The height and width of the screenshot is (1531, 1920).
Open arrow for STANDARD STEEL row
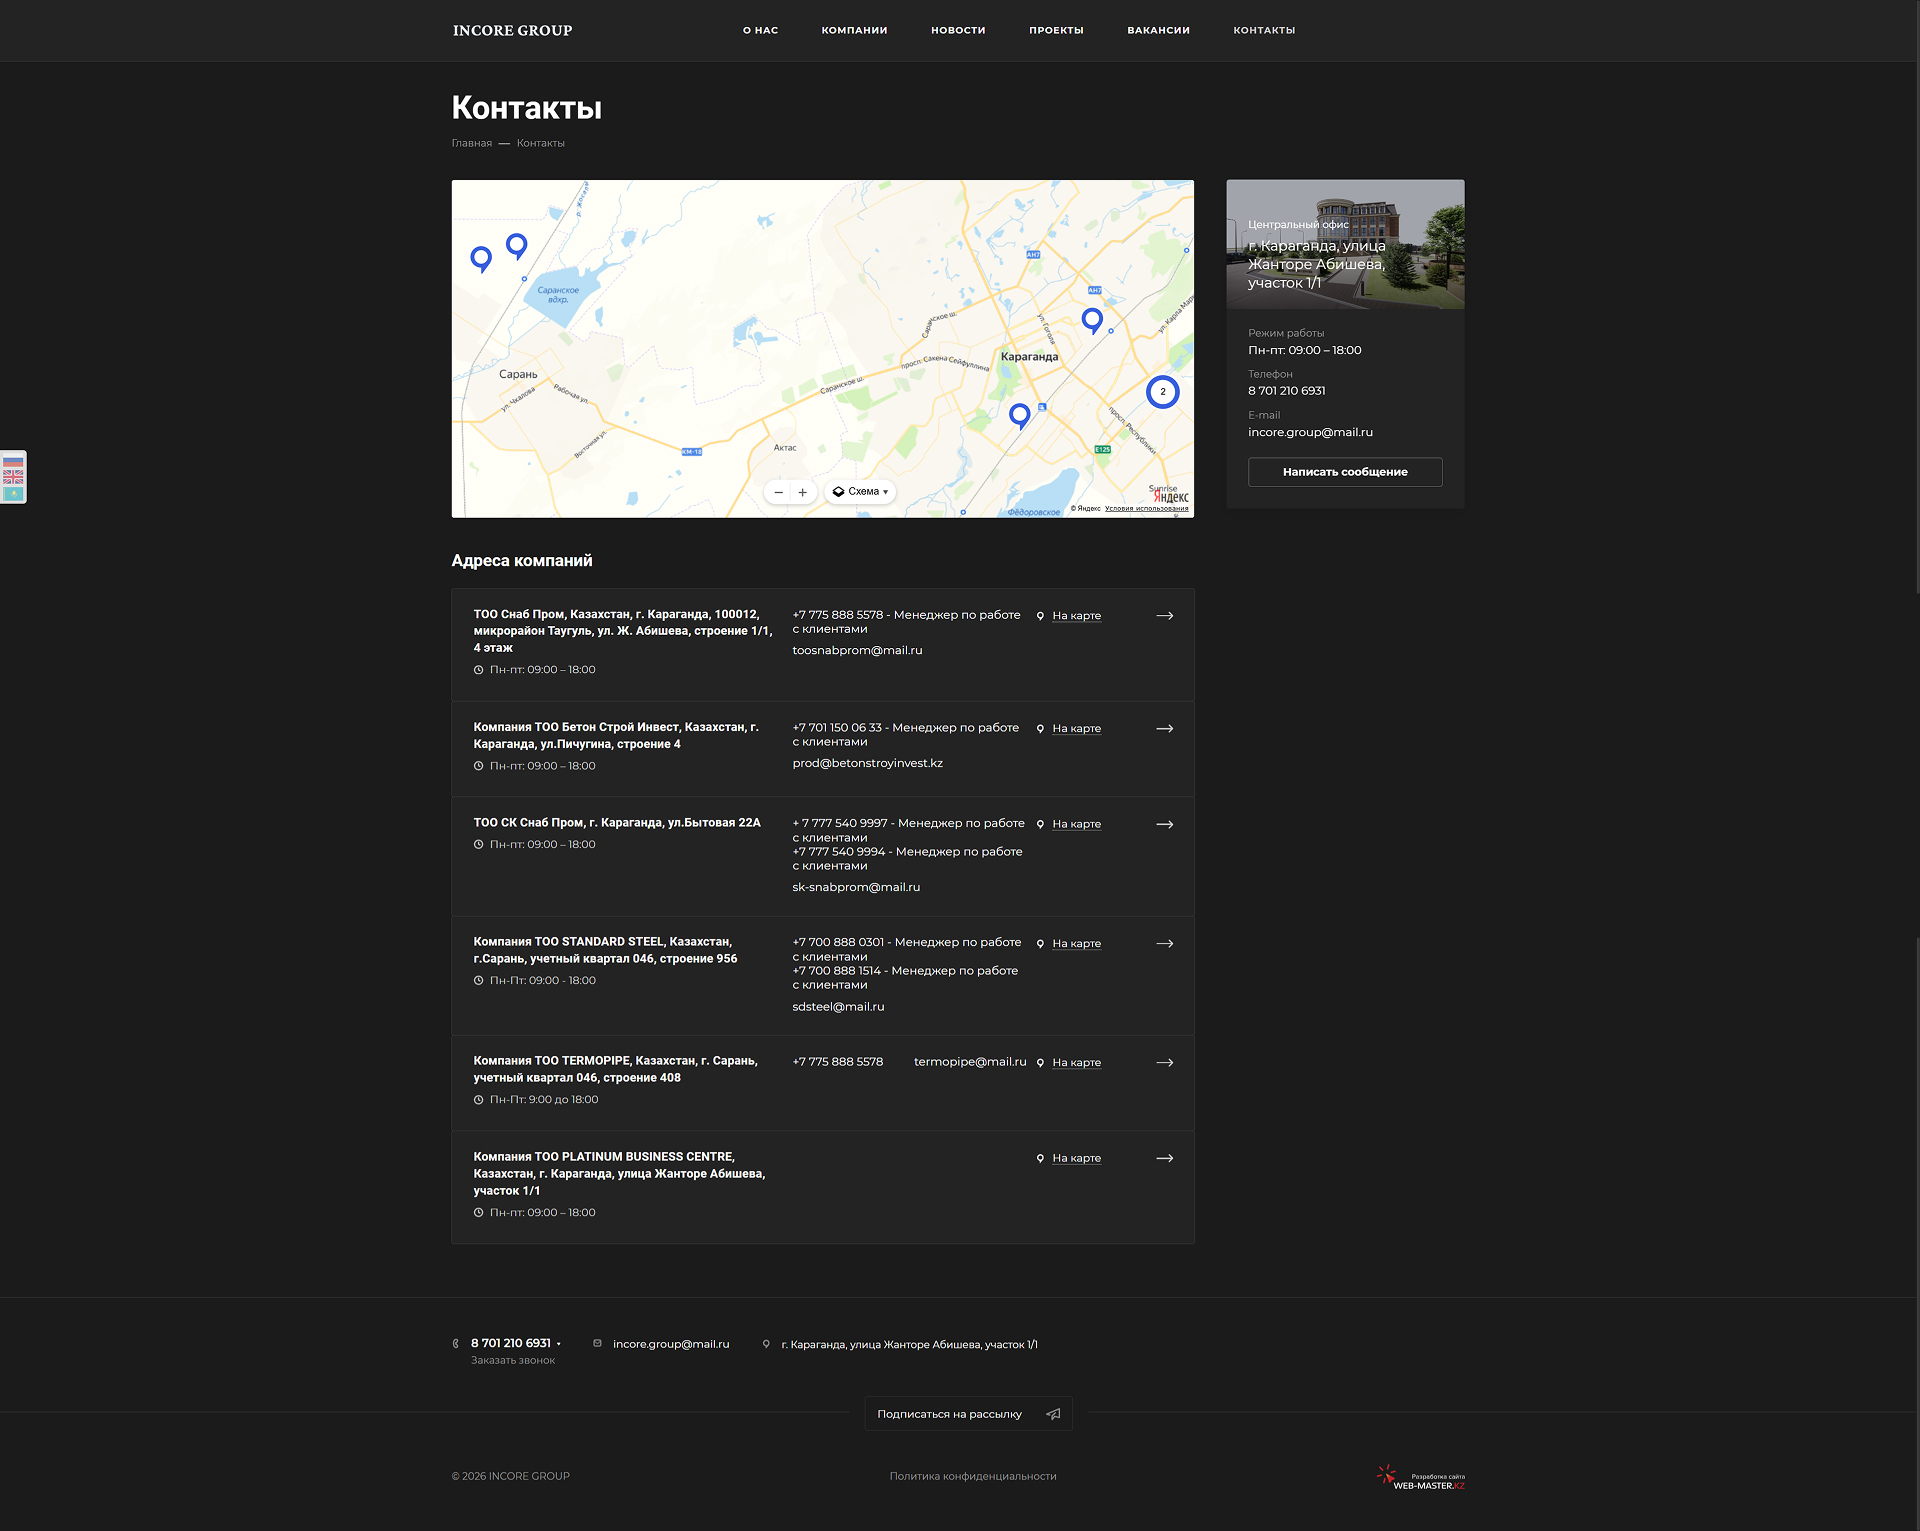pos(1165,944)
